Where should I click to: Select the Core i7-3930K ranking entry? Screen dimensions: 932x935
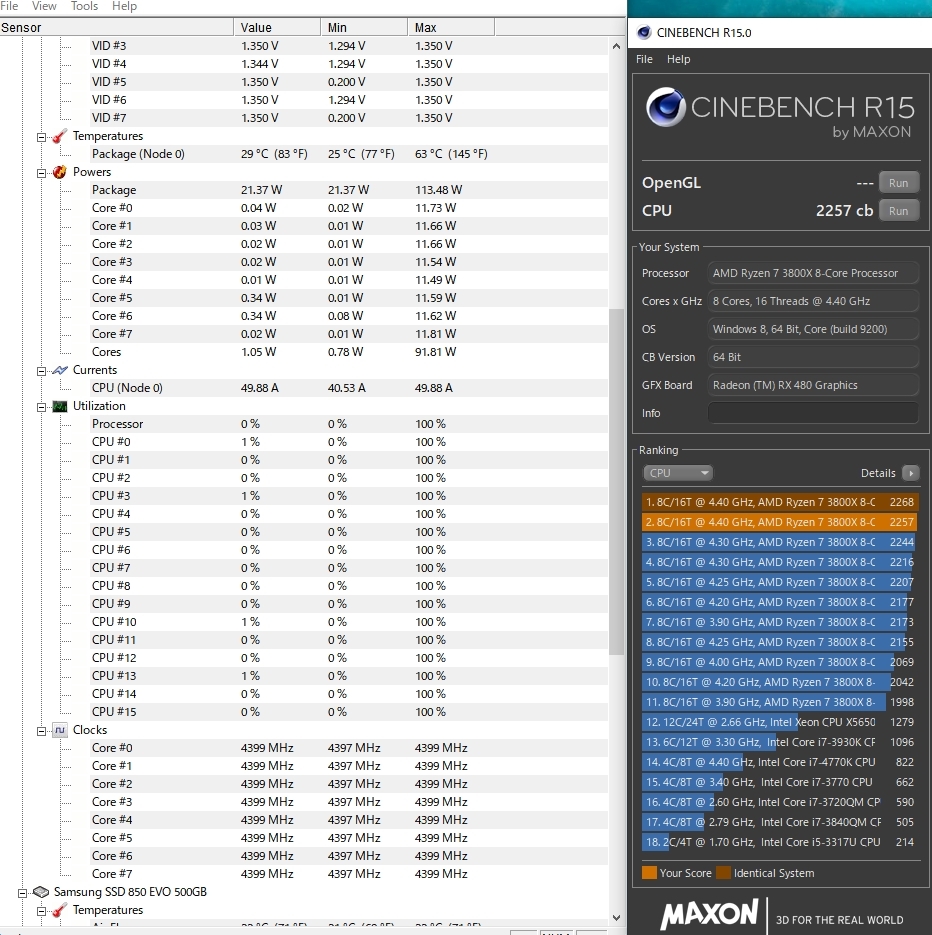[779, 742]
